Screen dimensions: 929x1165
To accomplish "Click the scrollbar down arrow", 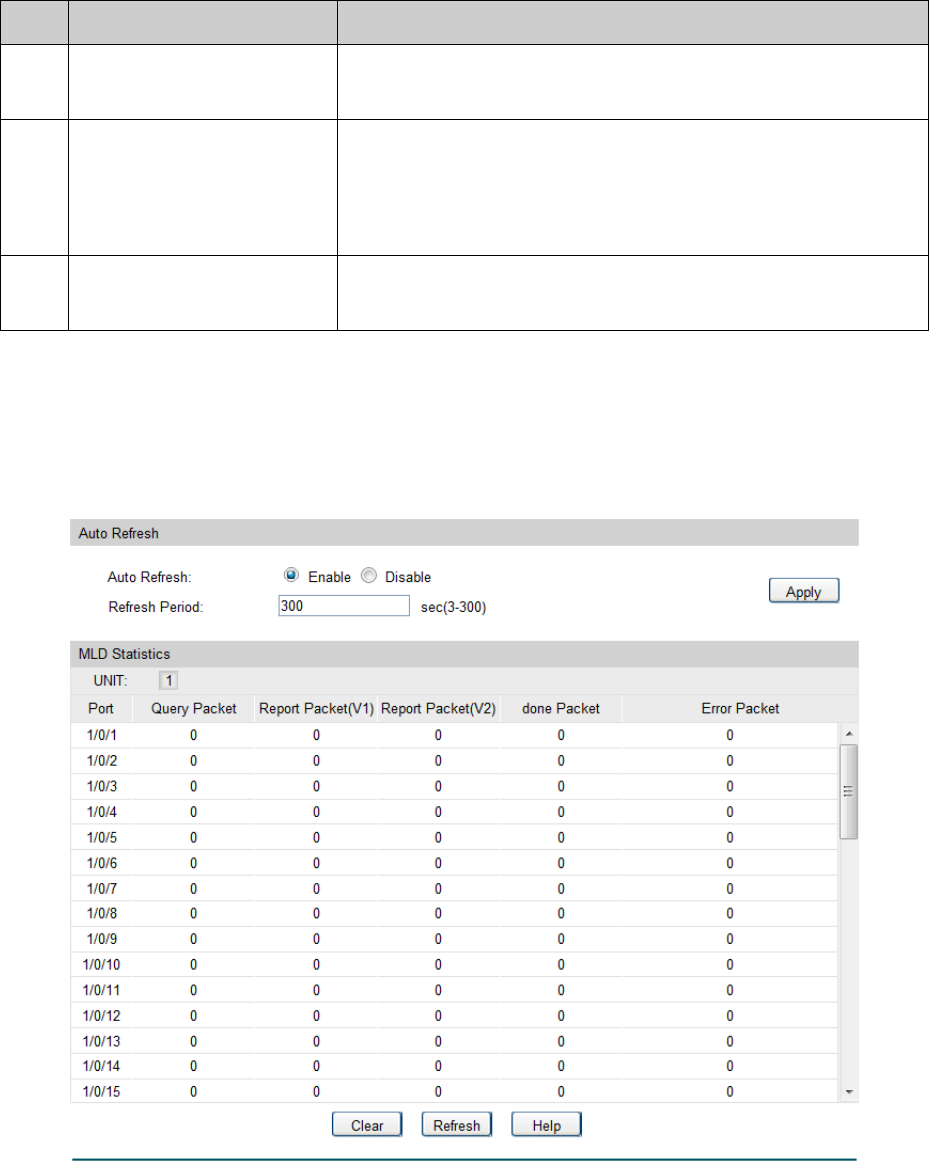I will point(849,1091).
